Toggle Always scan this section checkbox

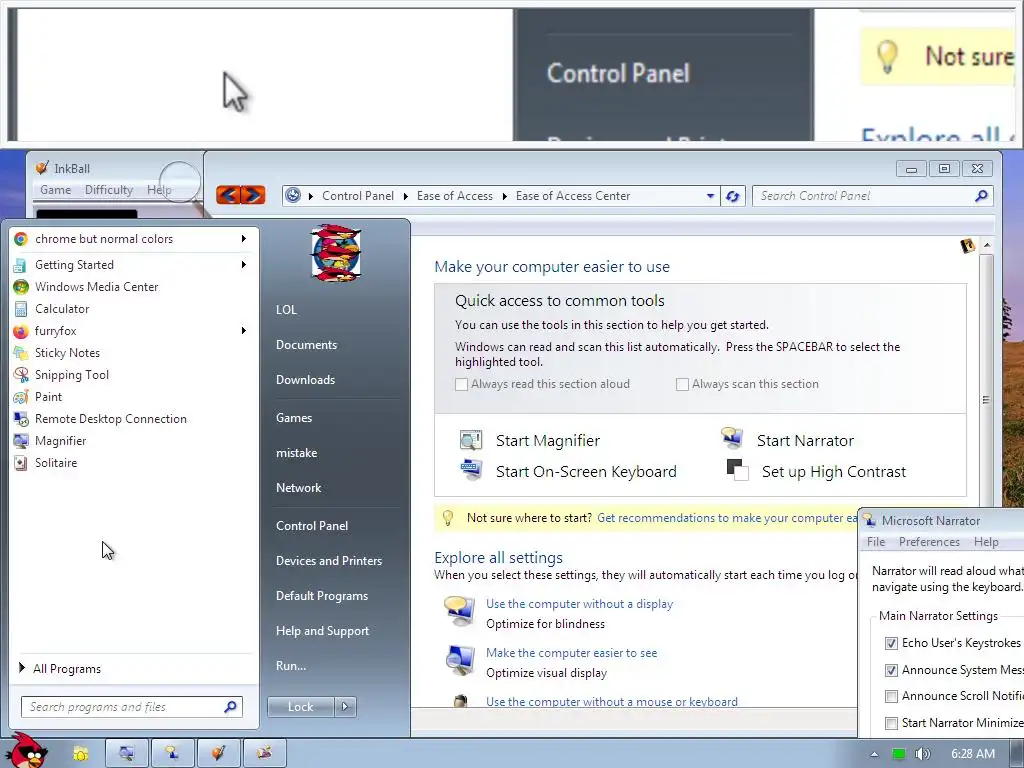point(682,385)
